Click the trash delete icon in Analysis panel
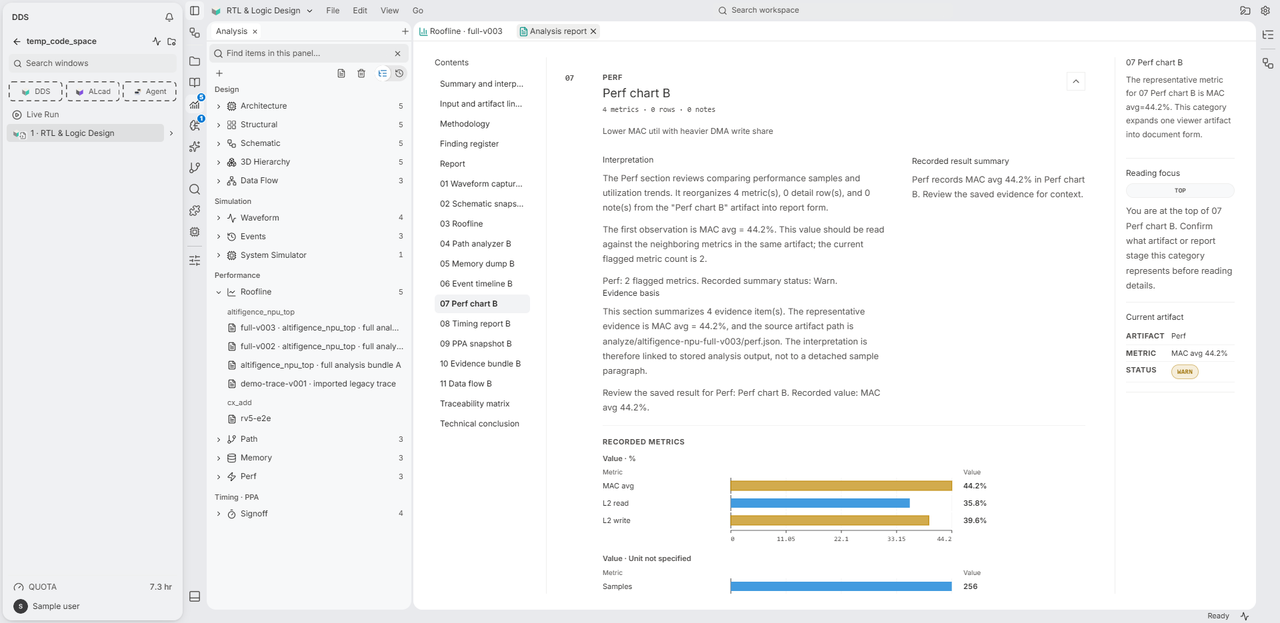 (x=361, y=73)
